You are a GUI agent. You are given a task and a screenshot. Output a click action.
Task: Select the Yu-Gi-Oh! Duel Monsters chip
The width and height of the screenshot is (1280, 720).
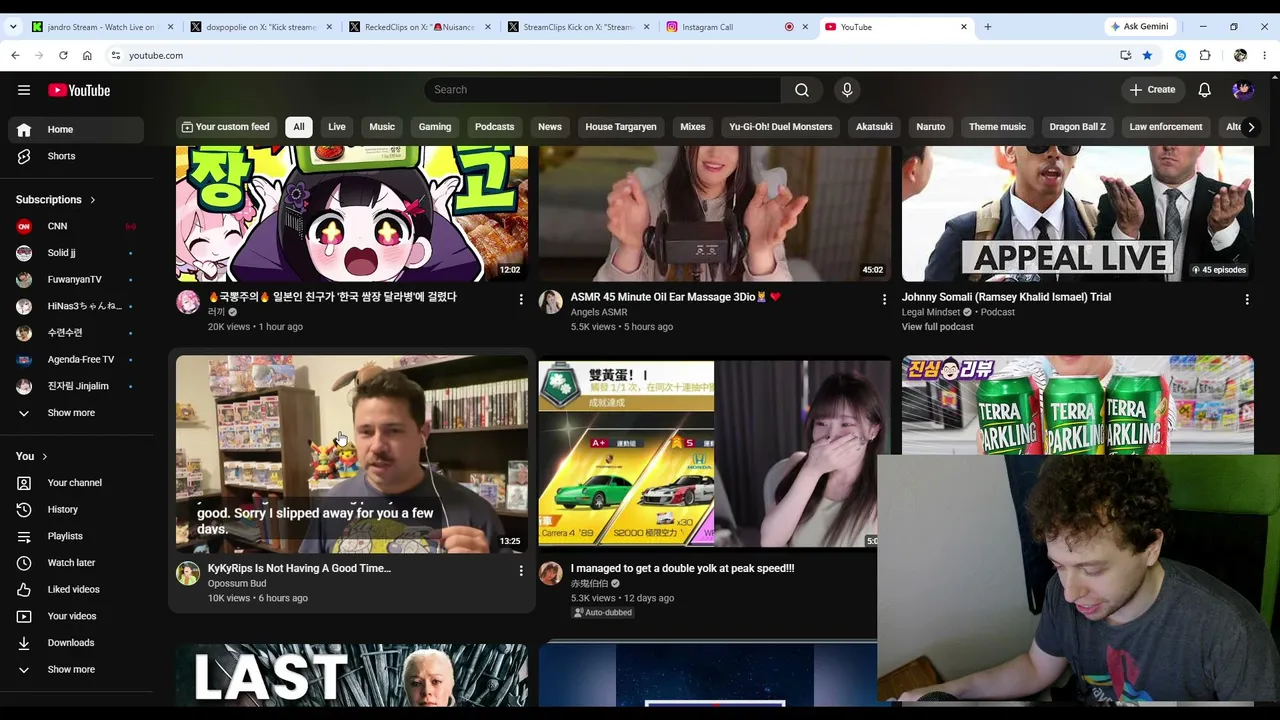coord(781,127)
